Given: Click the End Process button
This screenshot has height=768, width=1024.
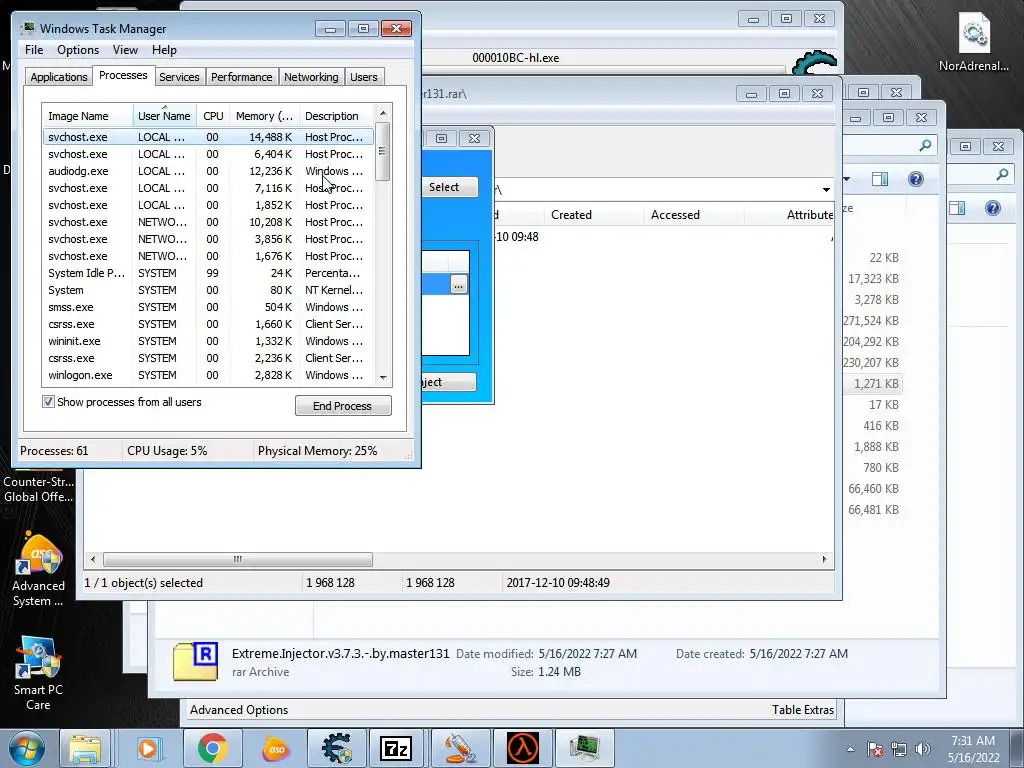Looking at the screenshot, I should click(343, 406).
